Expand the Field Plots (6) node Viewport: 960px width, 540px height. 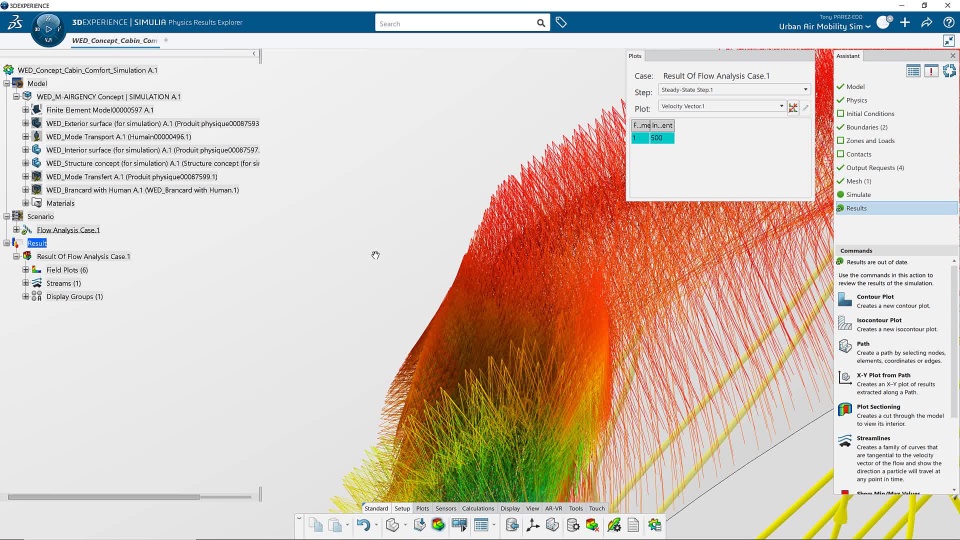click(x=26, y=269)
